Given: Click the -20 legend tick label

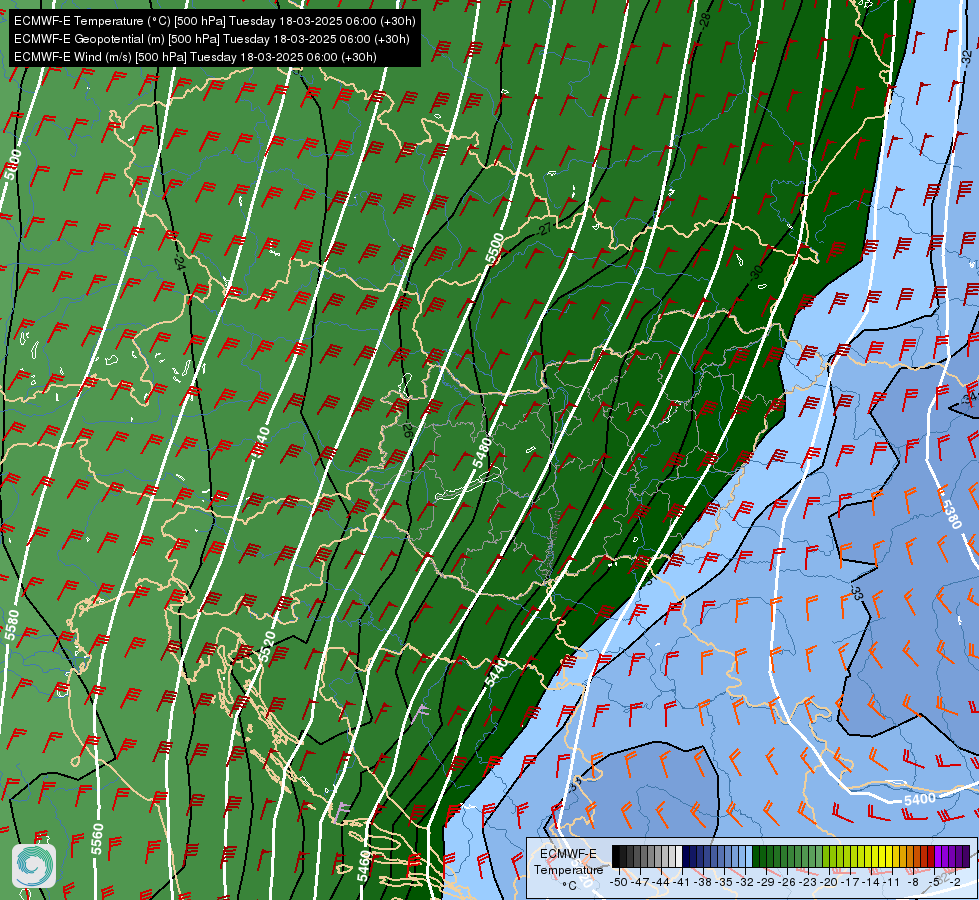Looking at the screenshot, I should pyautogui.click(x=829, y=882).
